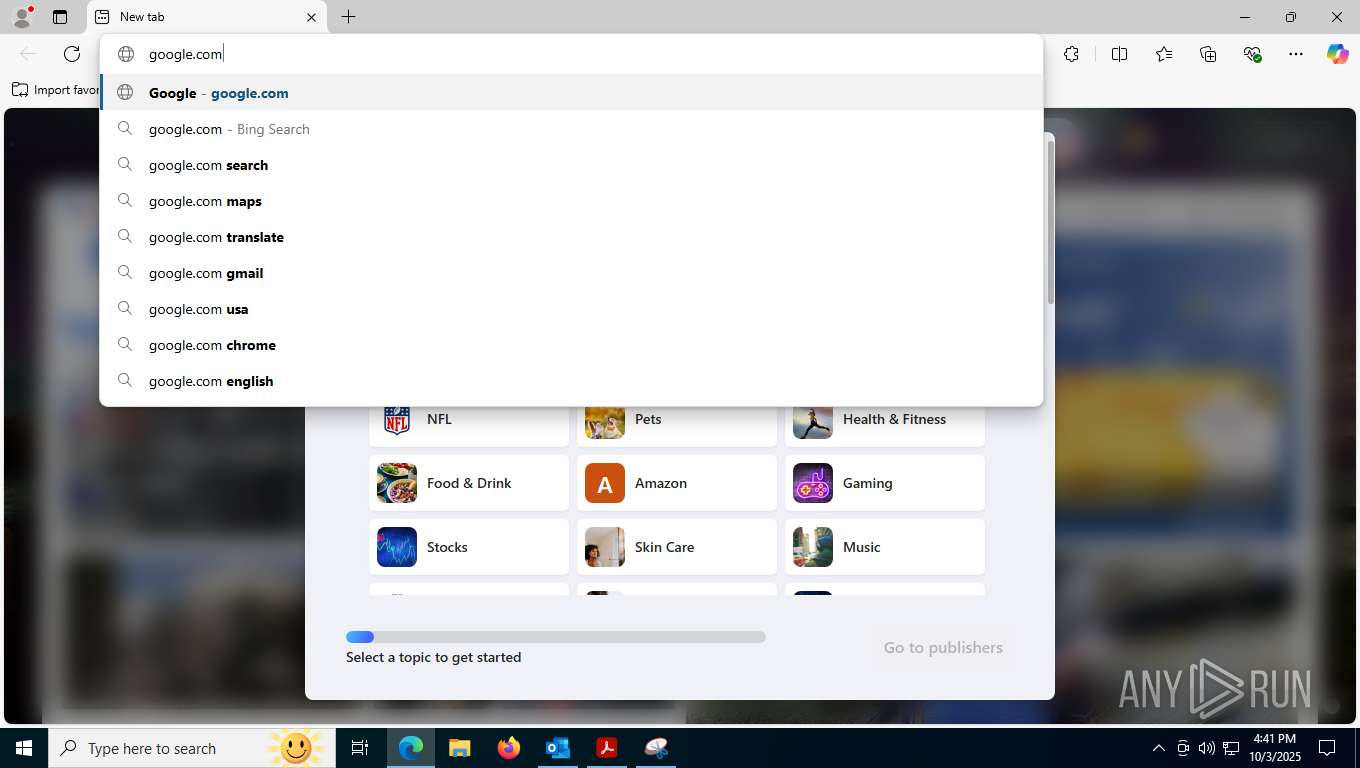Choose google.com maps suggestion

pyautogui.click(x=572, y=201)
